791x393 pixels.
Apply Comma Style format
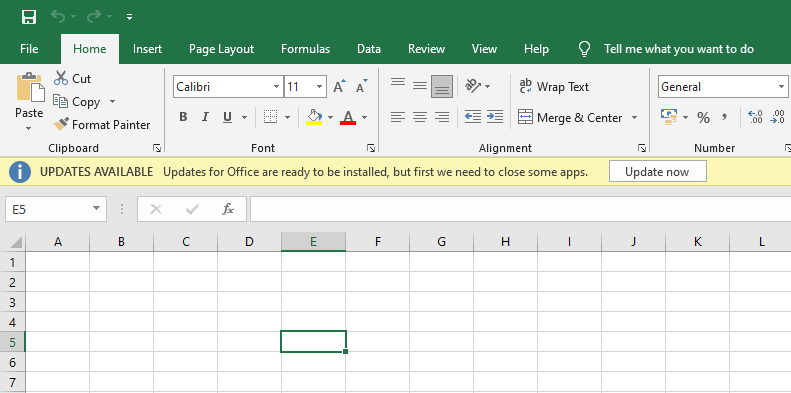pyautogui.click(x=724, y=118)
